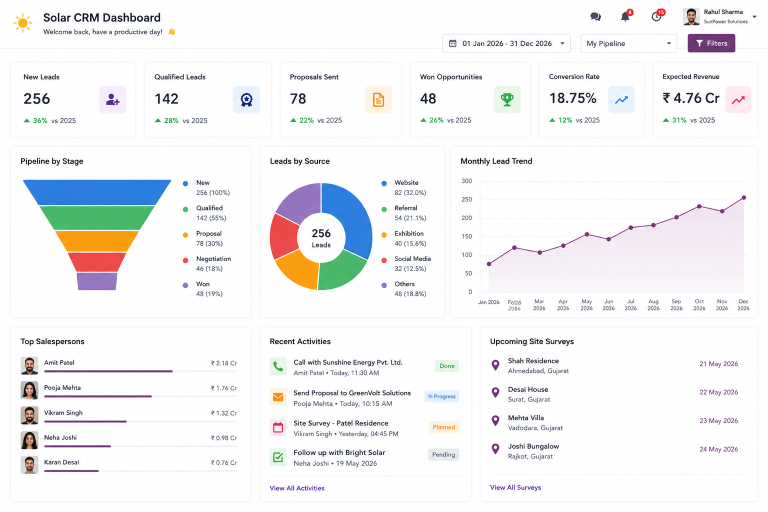Click Amit Patel's avatar
The height and width of the screenshot is (512, 768).
click(x=29, y=366)
